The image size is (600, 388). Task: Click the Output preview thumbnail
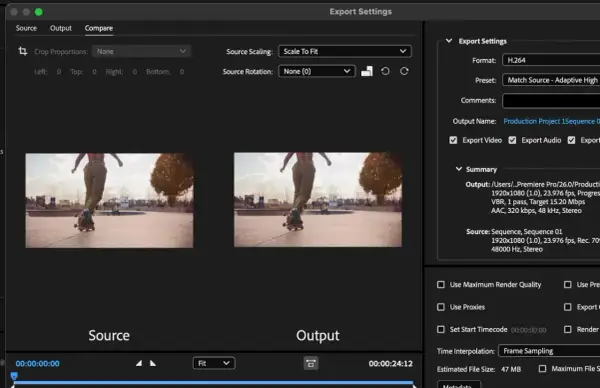[318, 200]
